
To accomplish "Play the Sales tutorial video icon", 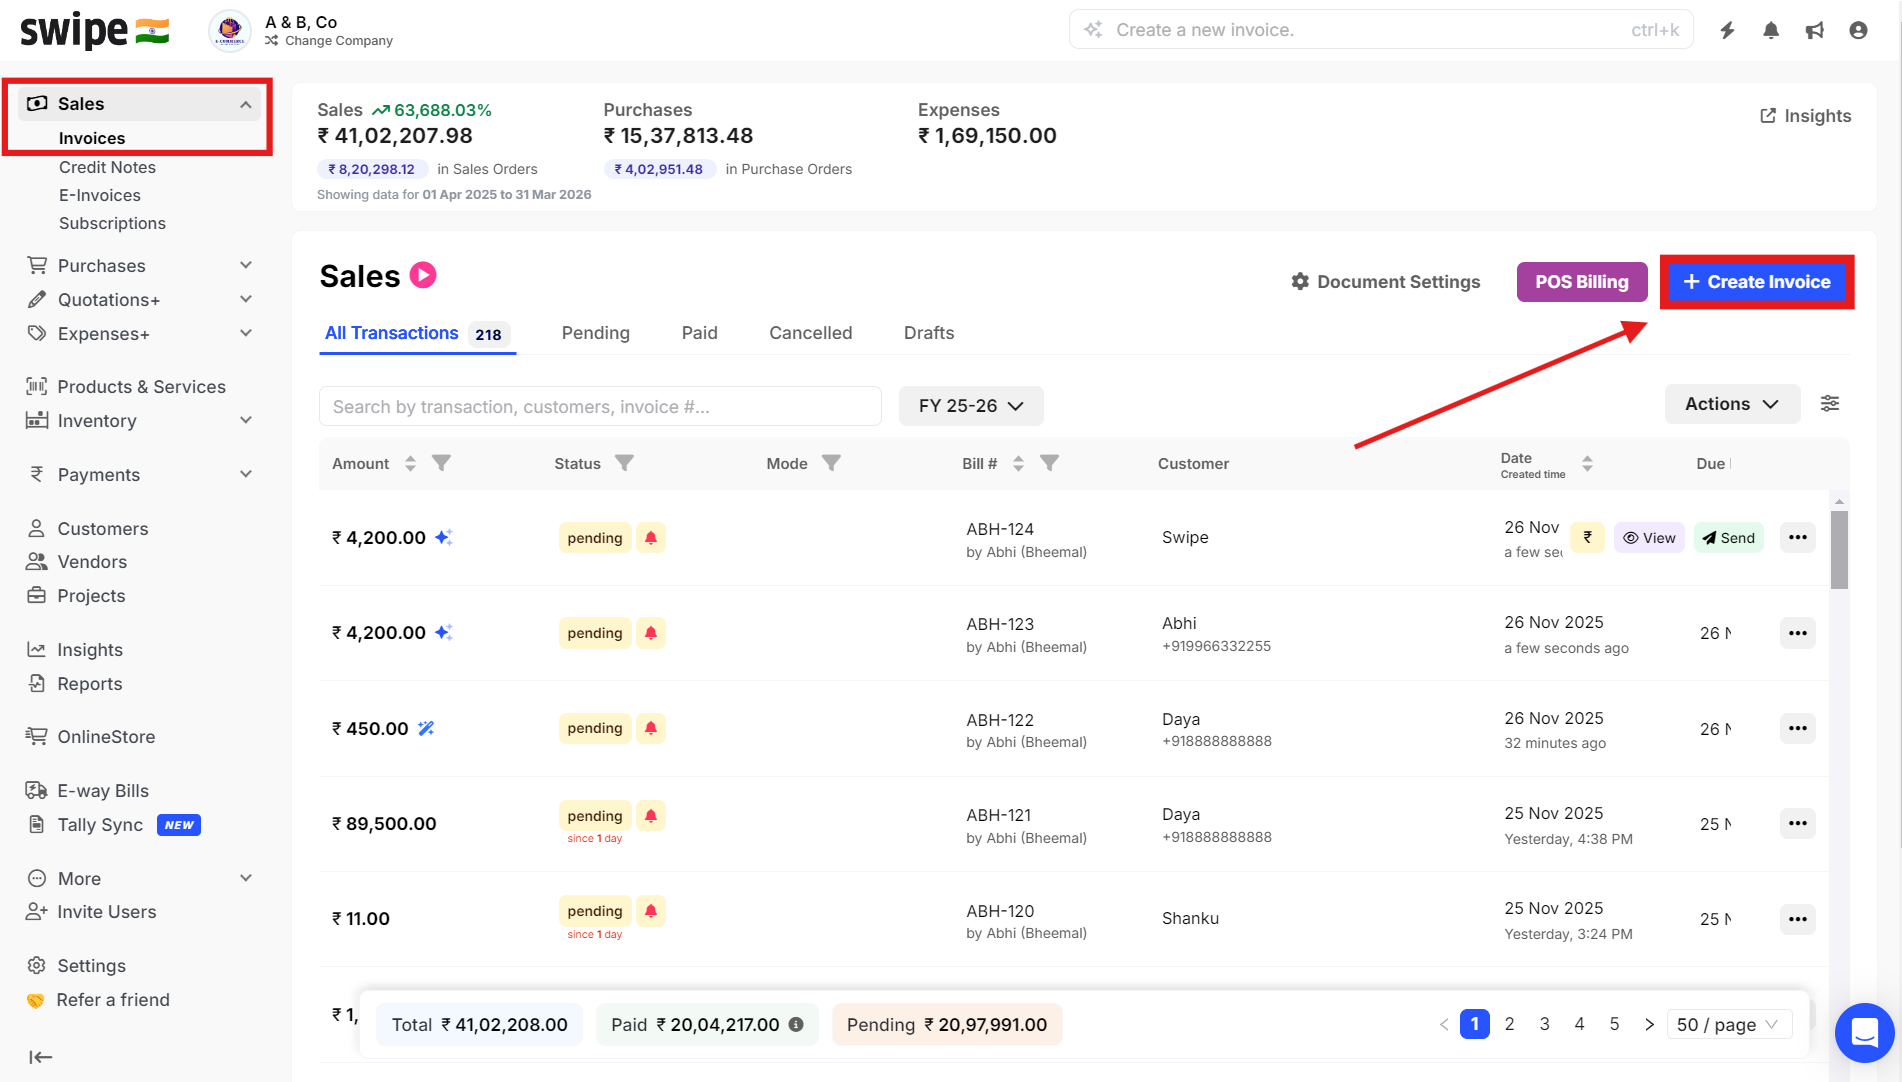I will tap(423, 275).
